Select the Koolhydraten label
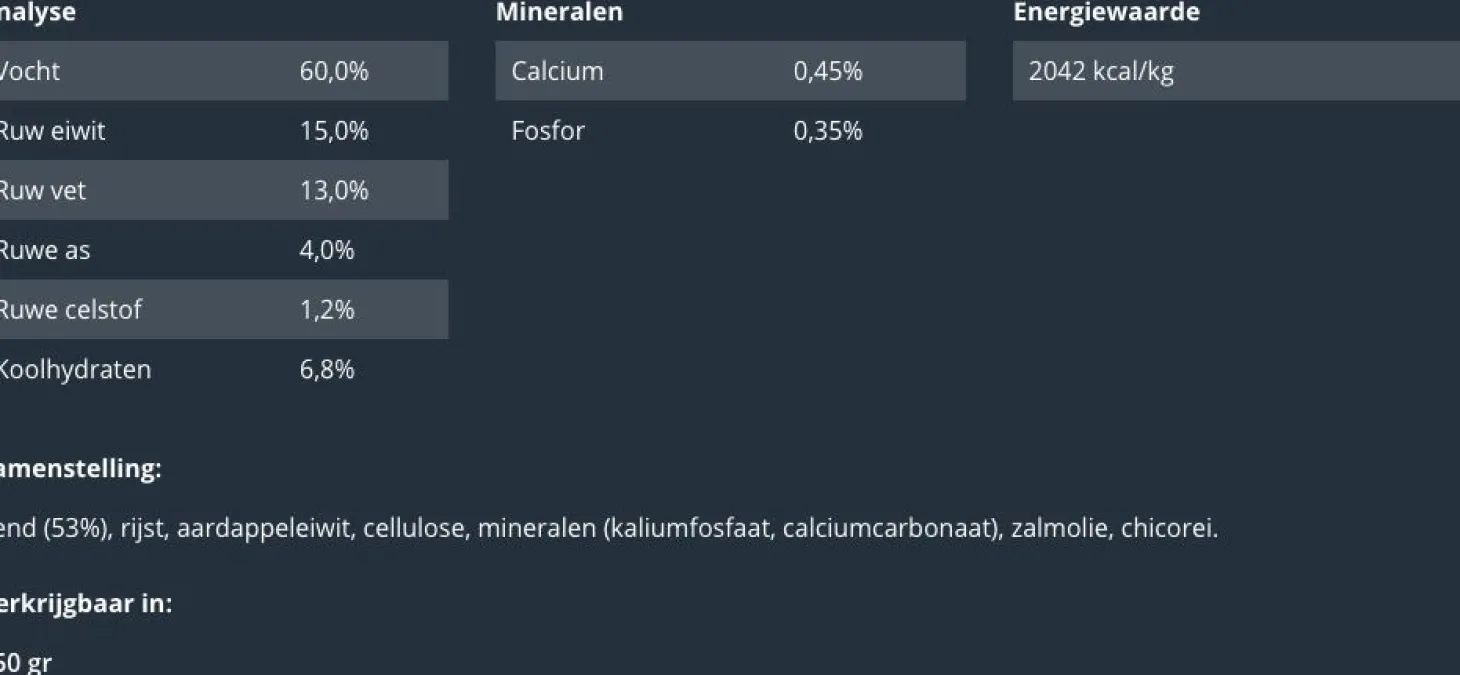The height and width of the screenshot is (675, 1460). click(x=75, y=370)
